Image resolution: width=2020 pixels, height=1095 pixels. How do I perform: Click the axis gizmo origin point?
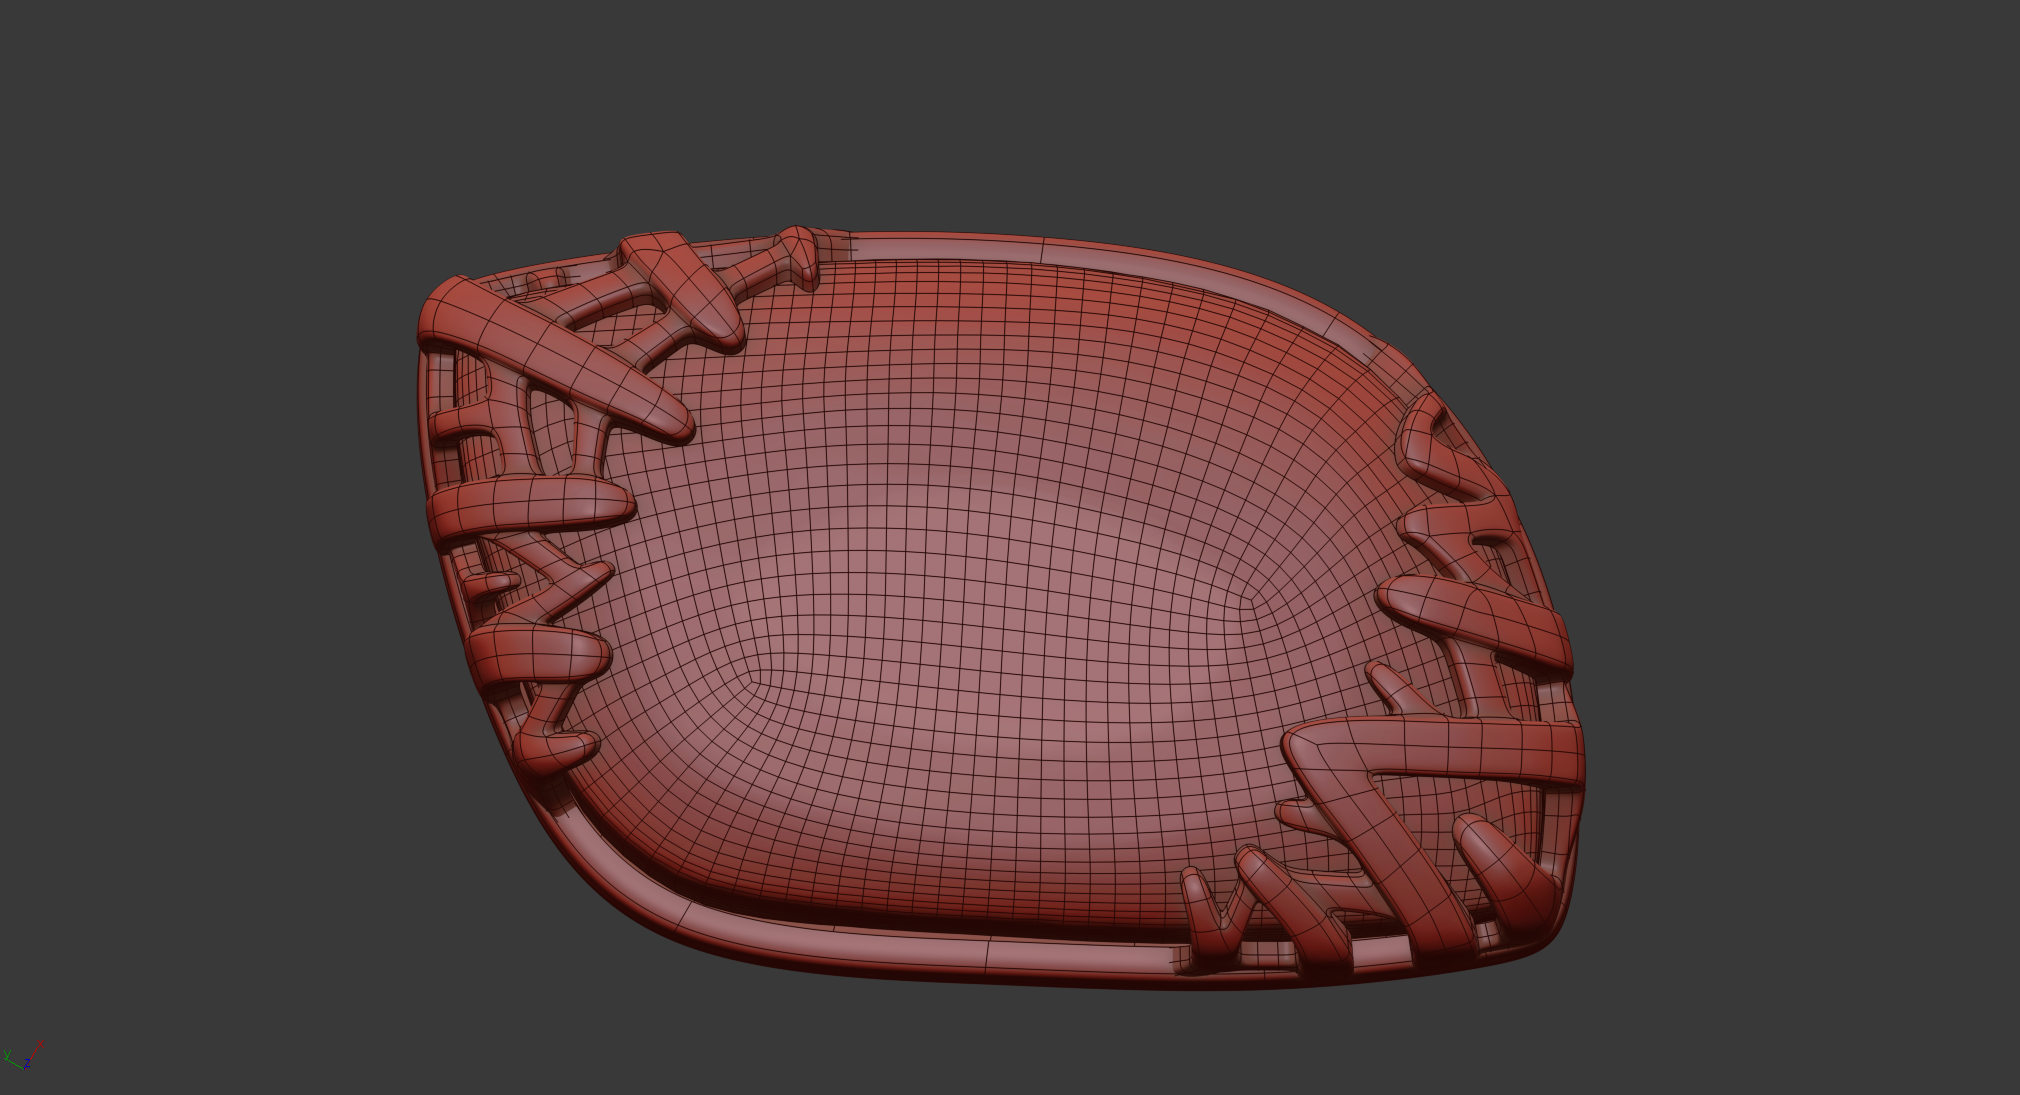[25, 1069]
